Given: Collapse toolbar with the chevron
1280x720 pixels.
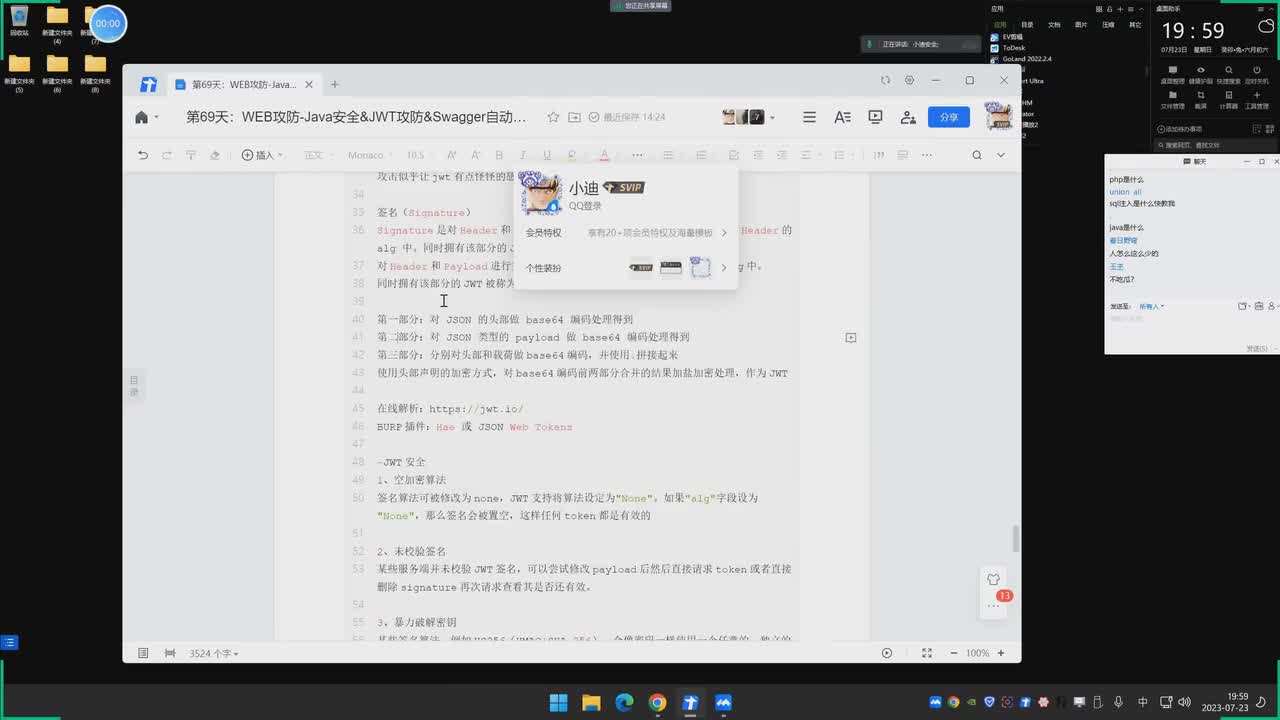Looking at the screenshot, I should click(1001, 155).
